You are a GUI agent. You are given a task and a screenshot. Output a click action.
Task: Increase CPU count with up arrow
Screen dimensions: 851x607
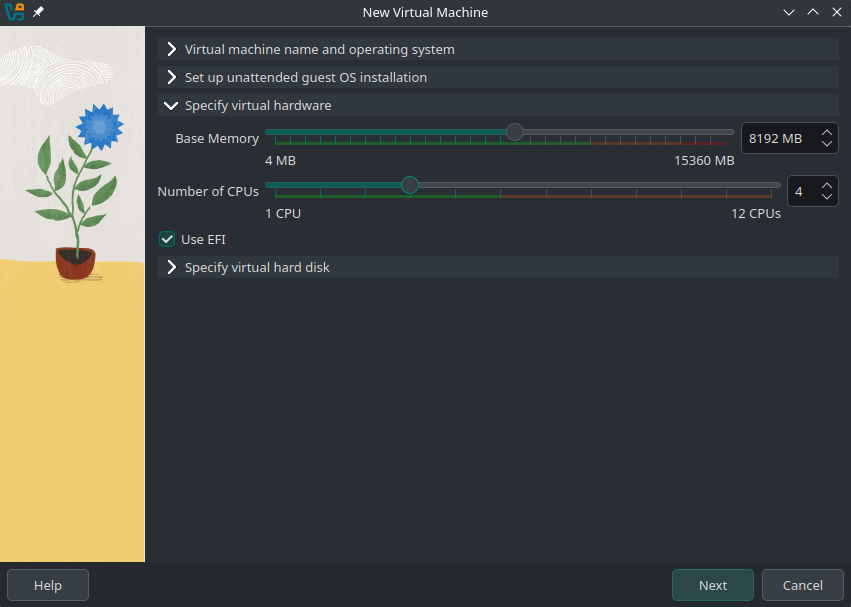(x=827, y=185)
